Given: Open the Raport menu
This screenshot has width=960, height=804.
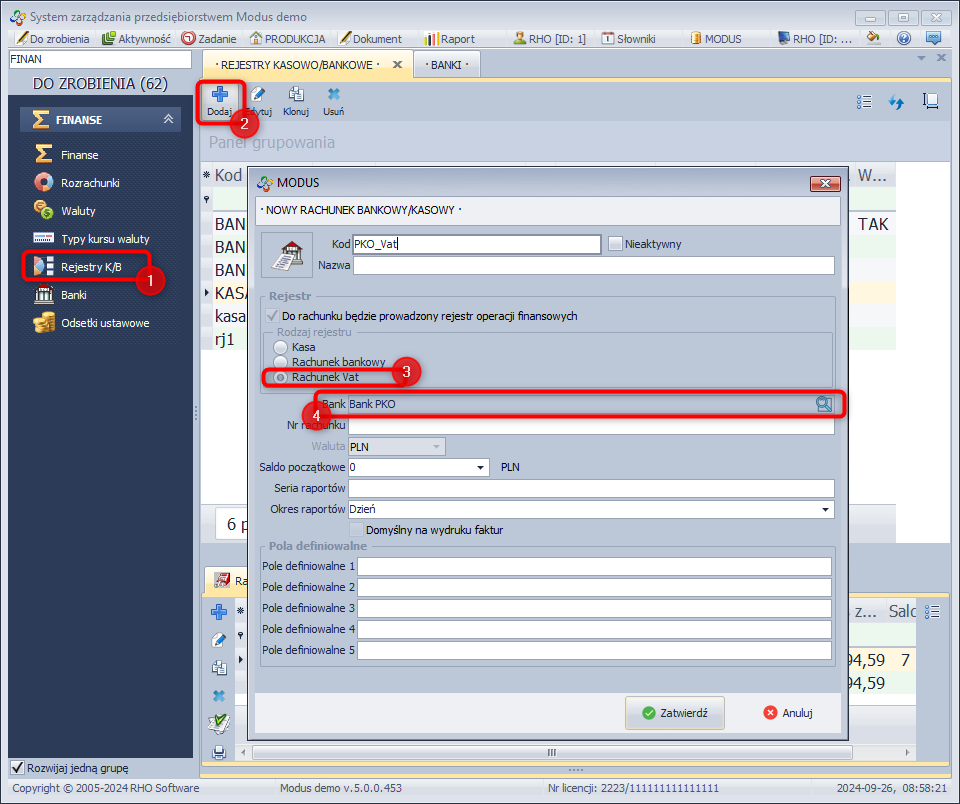Looking at the screenshot, I should [x=450, y=39].
